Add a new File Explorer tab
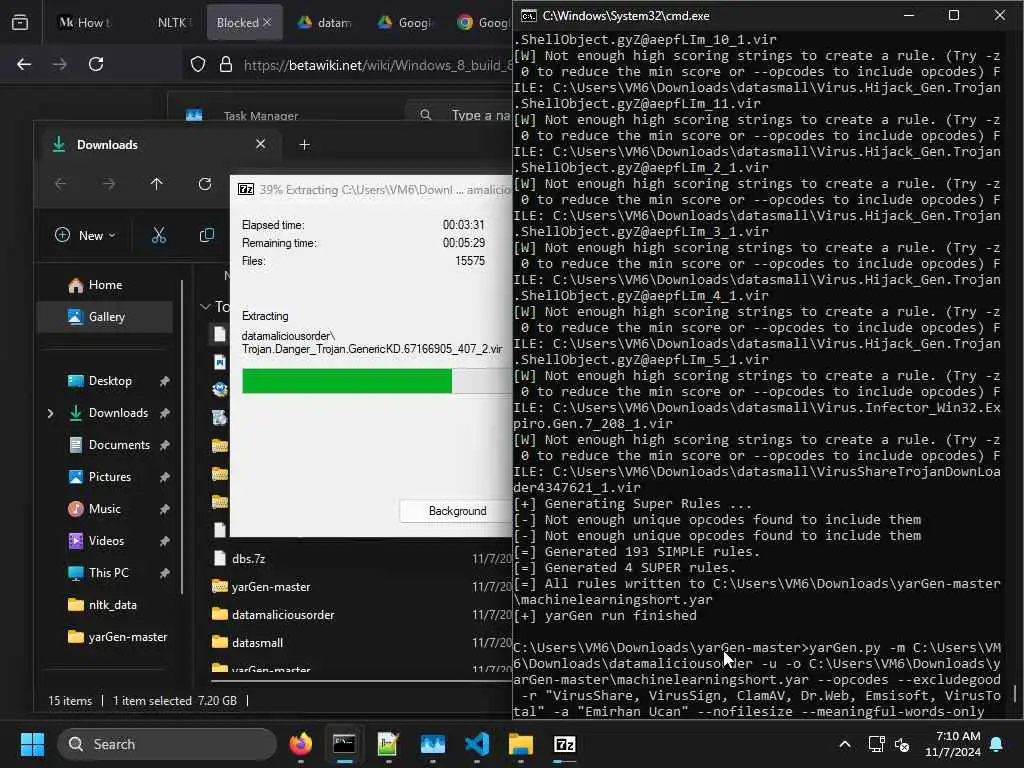 pos(304,144)
